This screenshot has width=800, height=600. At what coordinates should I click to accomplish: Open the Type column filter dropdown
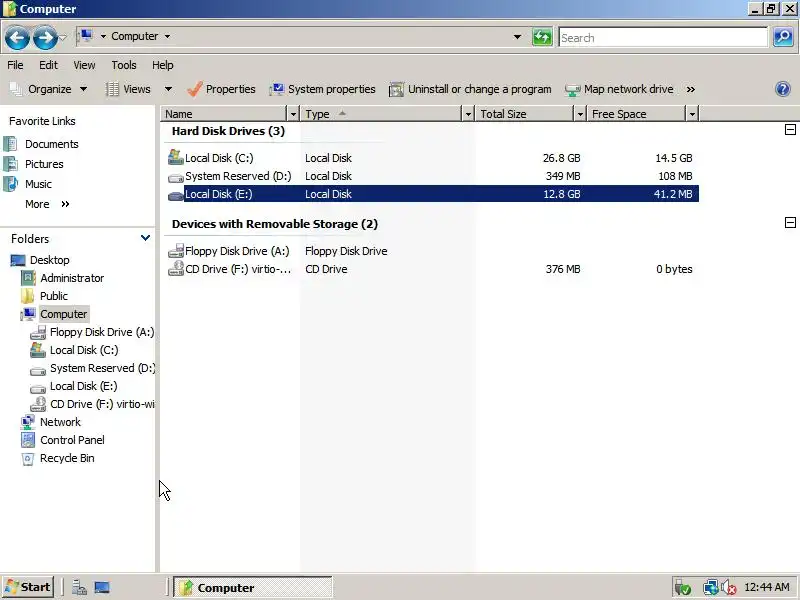coord(468,114)
